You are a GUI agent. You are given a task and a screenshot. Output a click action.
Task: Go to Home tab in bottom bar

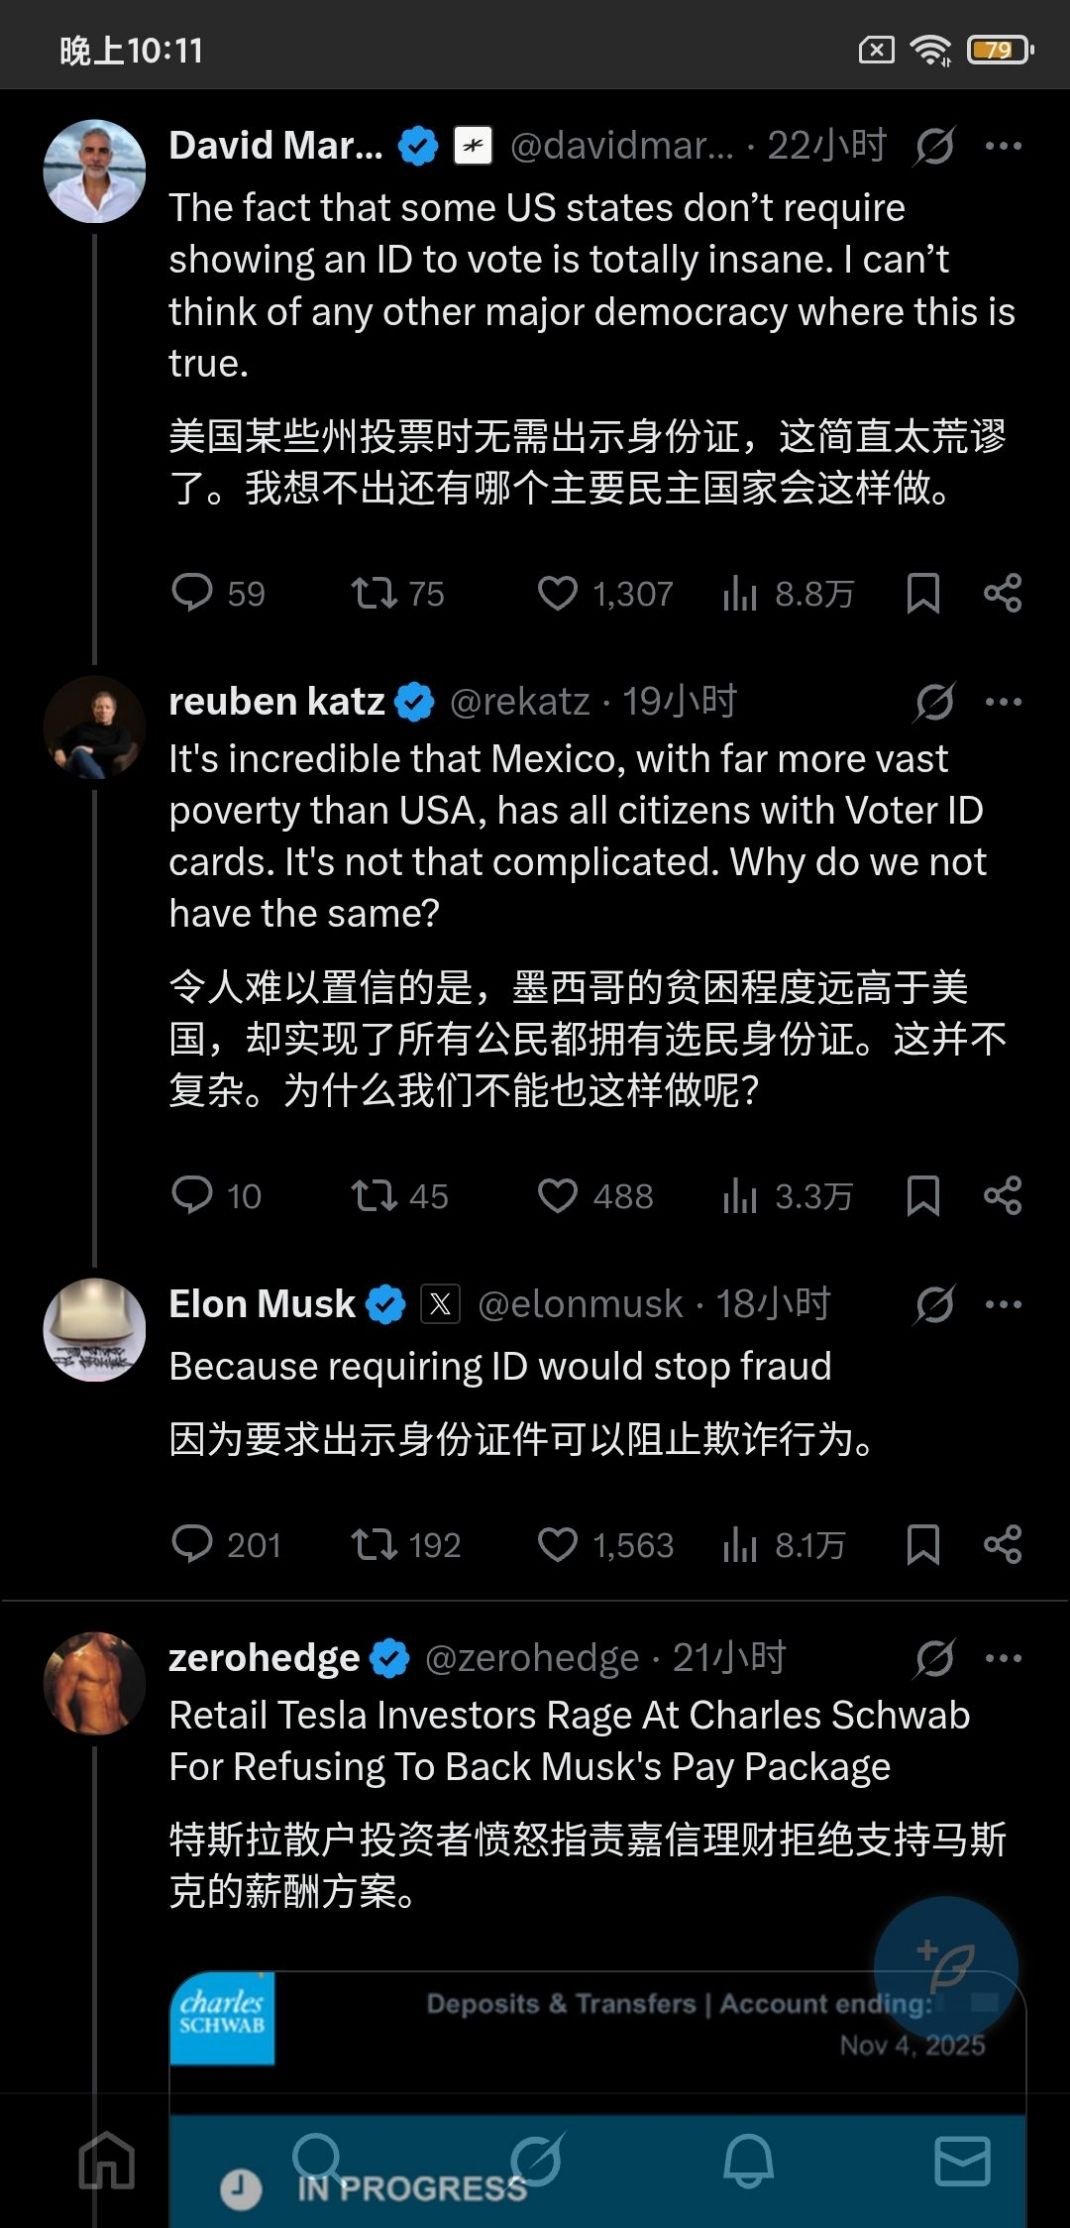click(x=107, y=2160)
